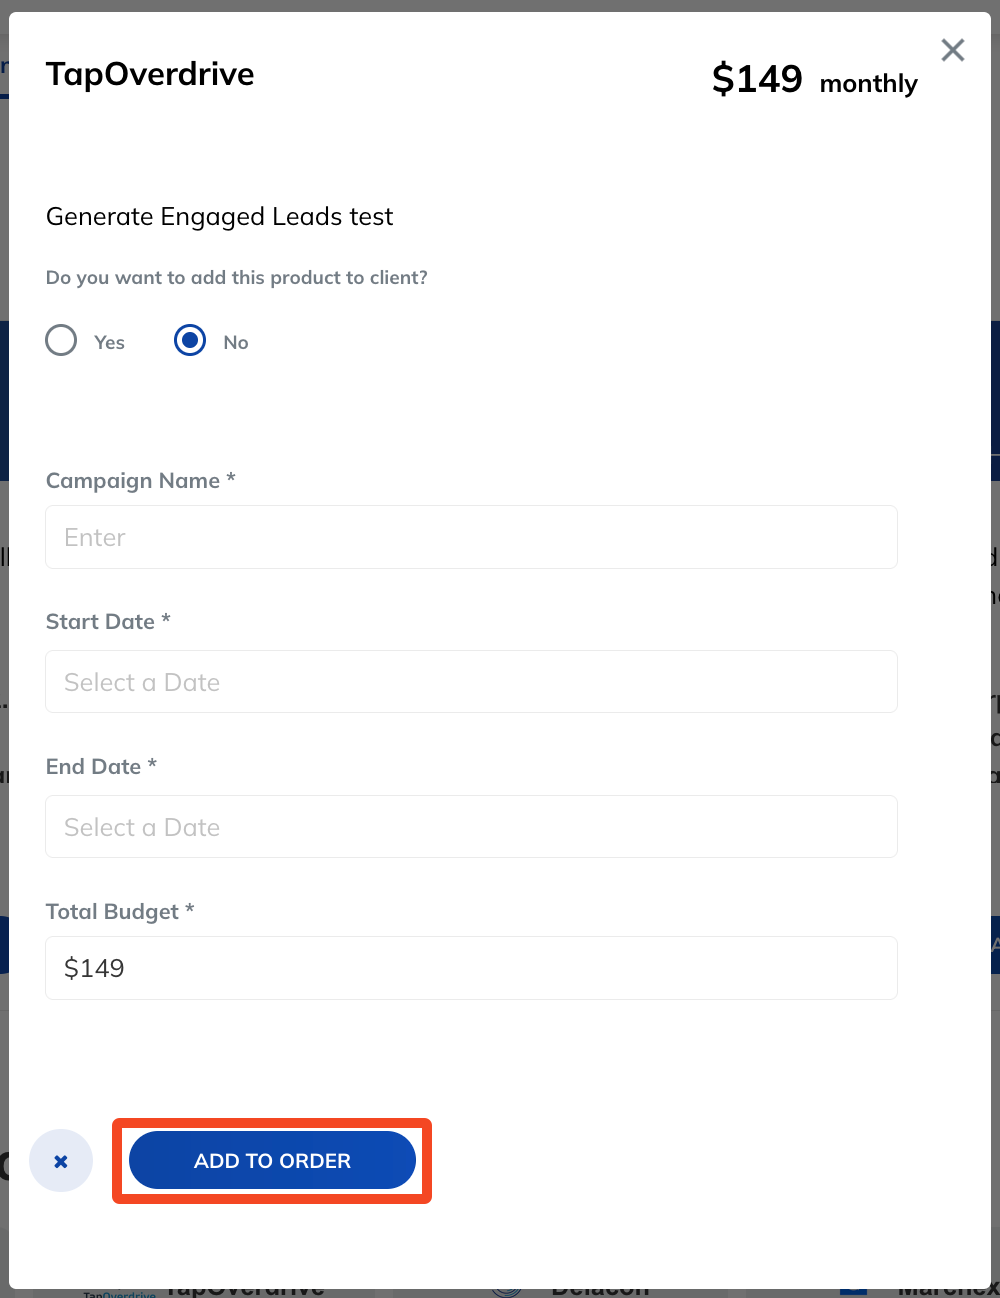Select the Yes radio button
This screenshot has height=1298, width=1000.
(61, 341)
